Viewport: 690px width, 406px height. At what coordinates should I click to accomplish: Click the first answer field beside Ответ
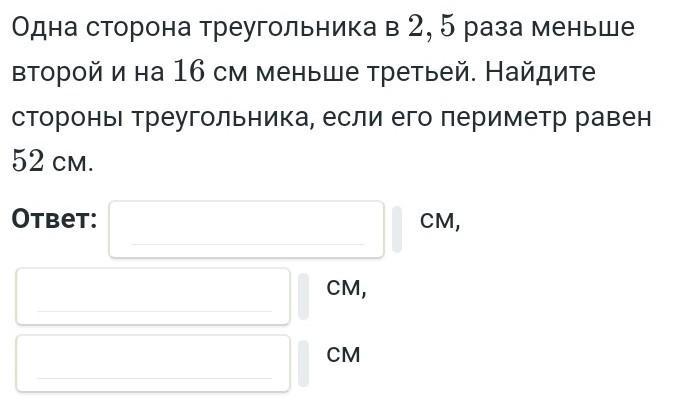pyautogui.click(x=246, y=228)
